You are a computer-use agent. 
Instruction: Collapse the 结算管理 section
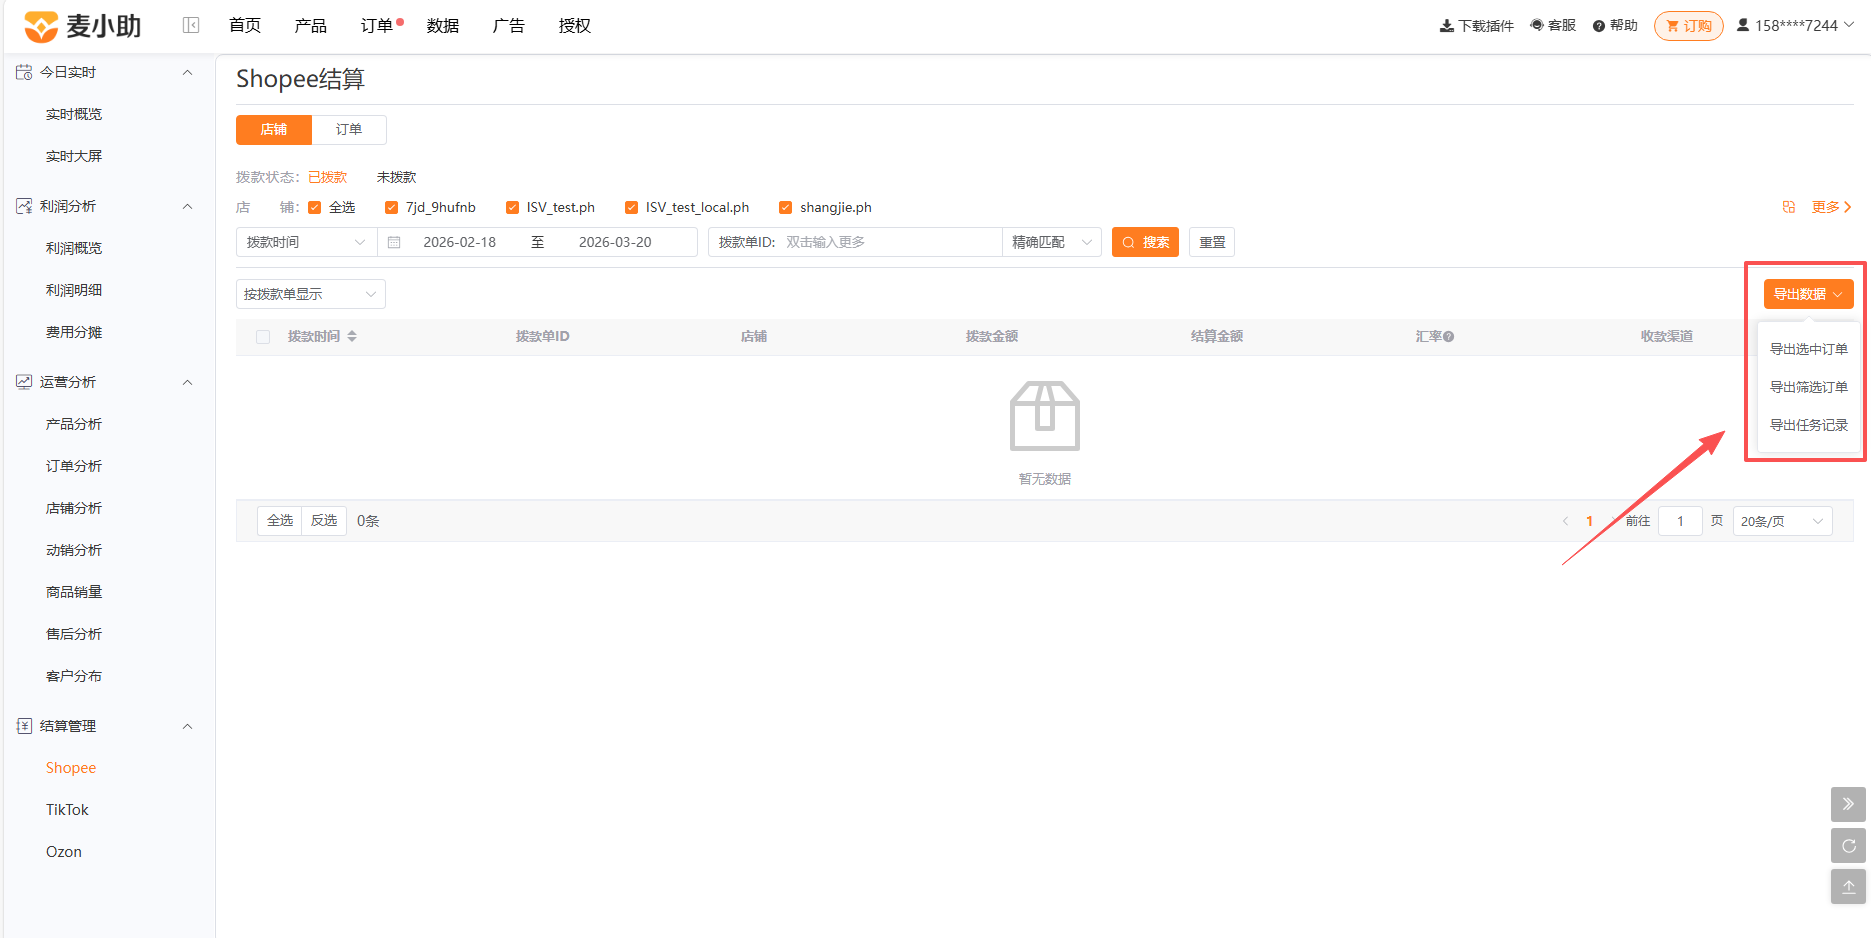point(187,726)
